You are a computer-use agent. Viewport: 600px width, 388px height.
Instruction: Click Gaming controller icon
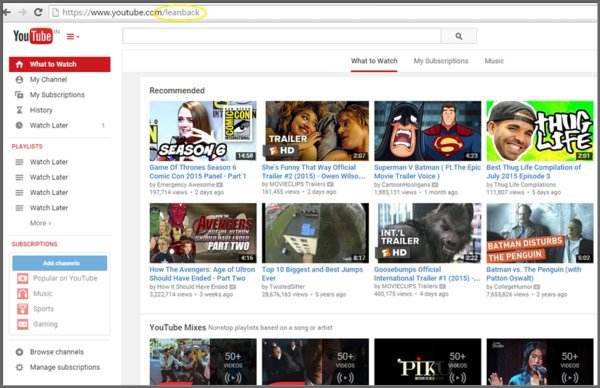click(x=23, y=324)
